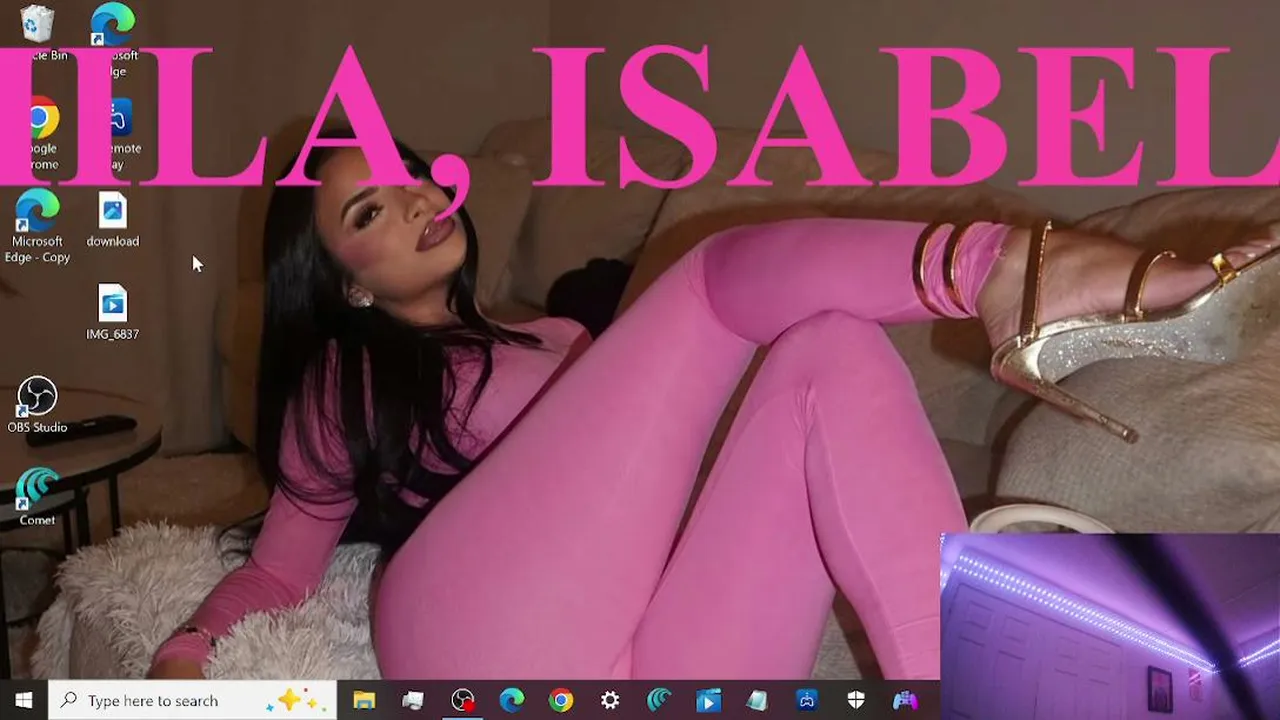Image resolution: width=1280 pixels, height=720 pixels.
Task: Select the Microsoft Edge - Copy shortcut
Action: click(37, 227)
